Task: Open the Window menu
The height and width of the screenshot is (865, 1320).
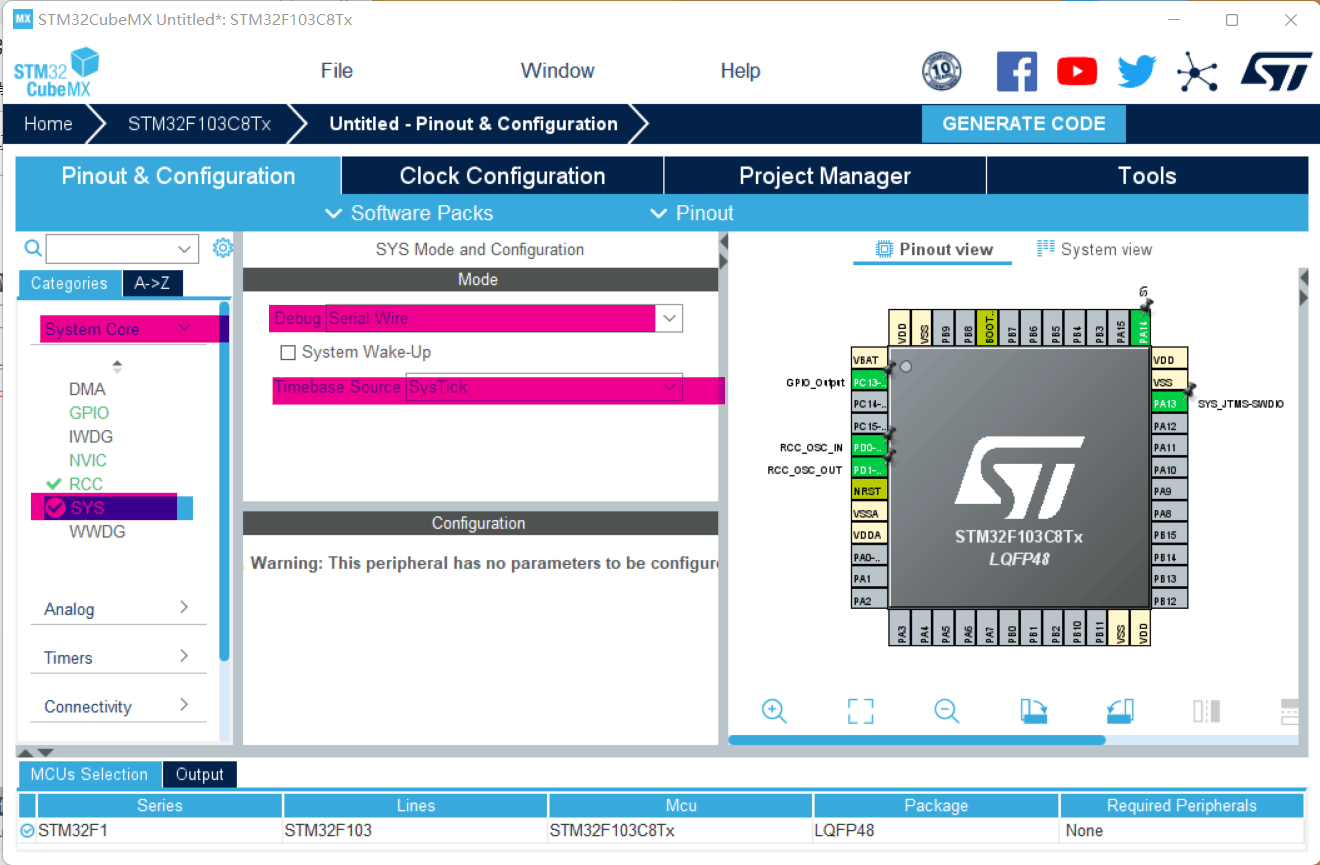Action: click(557, 70)
